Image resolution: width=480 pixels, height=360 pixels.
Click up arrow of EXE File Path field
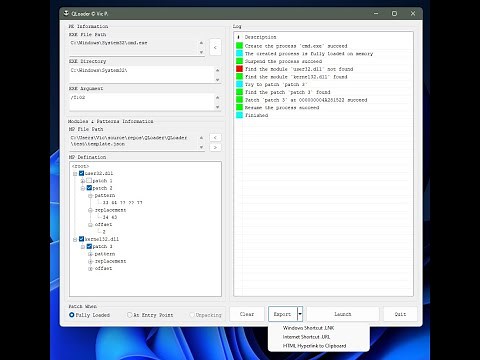[201, 43]
